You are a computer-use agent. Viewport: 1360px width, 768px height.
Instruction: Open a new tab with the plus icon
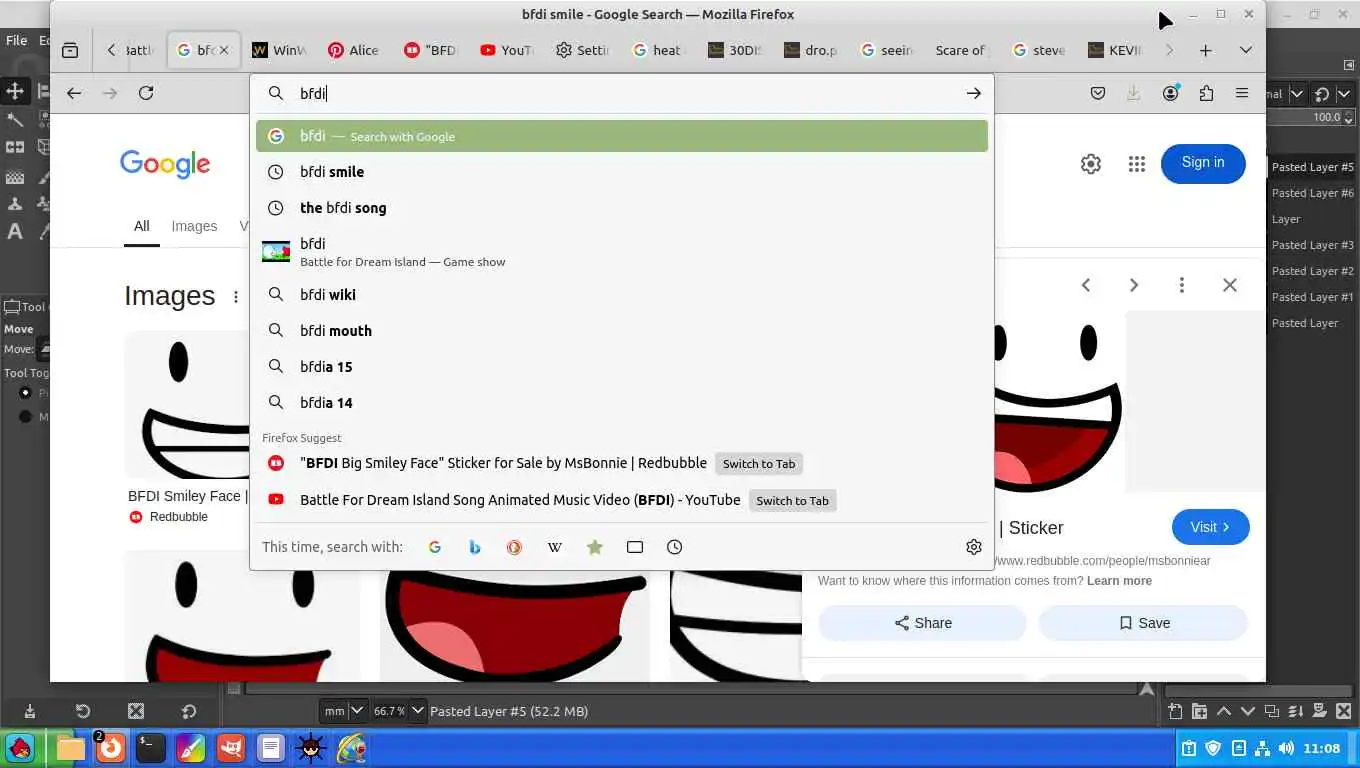click(1206, 50)
